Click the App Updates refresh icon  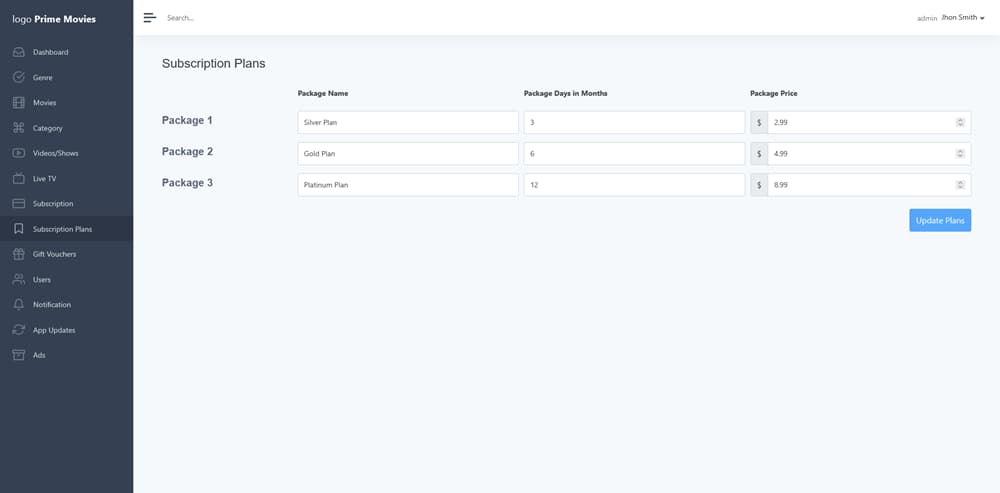pyautogui.click(x=18, y=330)
